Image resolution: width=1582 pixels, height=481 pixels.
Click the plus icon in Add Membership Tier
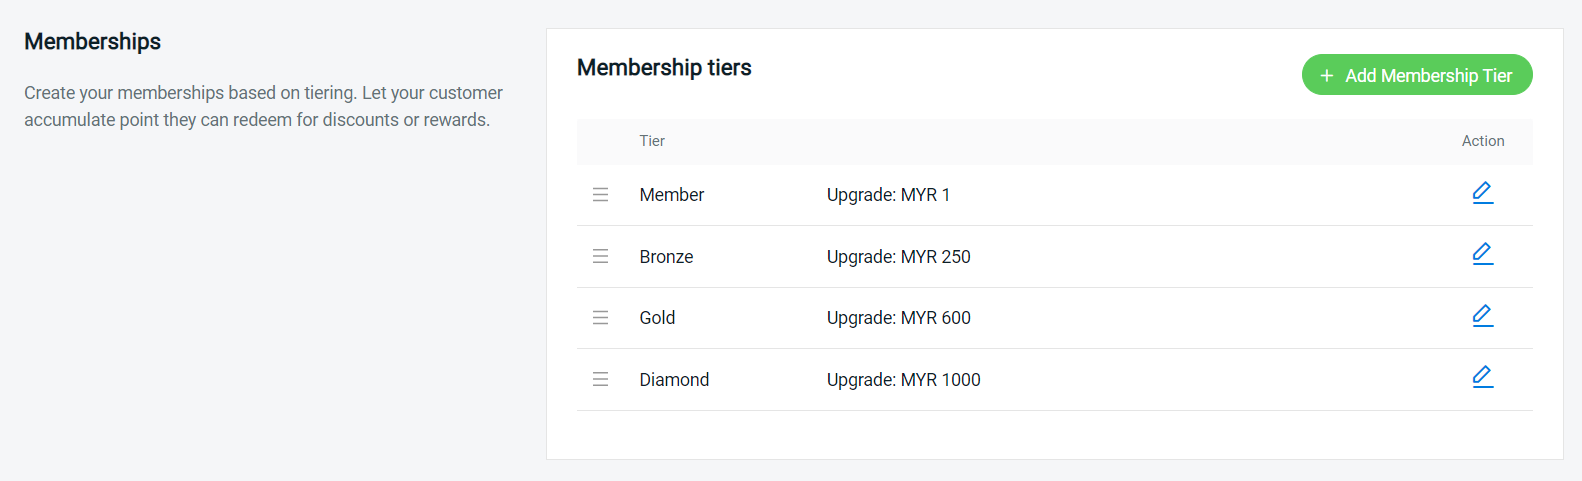tap(1327, 76)
